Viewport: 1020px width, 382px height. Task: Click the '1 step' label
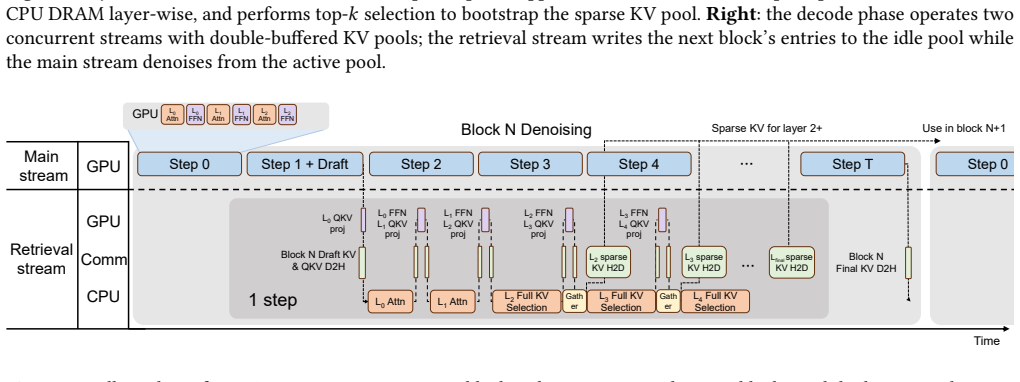tap(273, 301)
